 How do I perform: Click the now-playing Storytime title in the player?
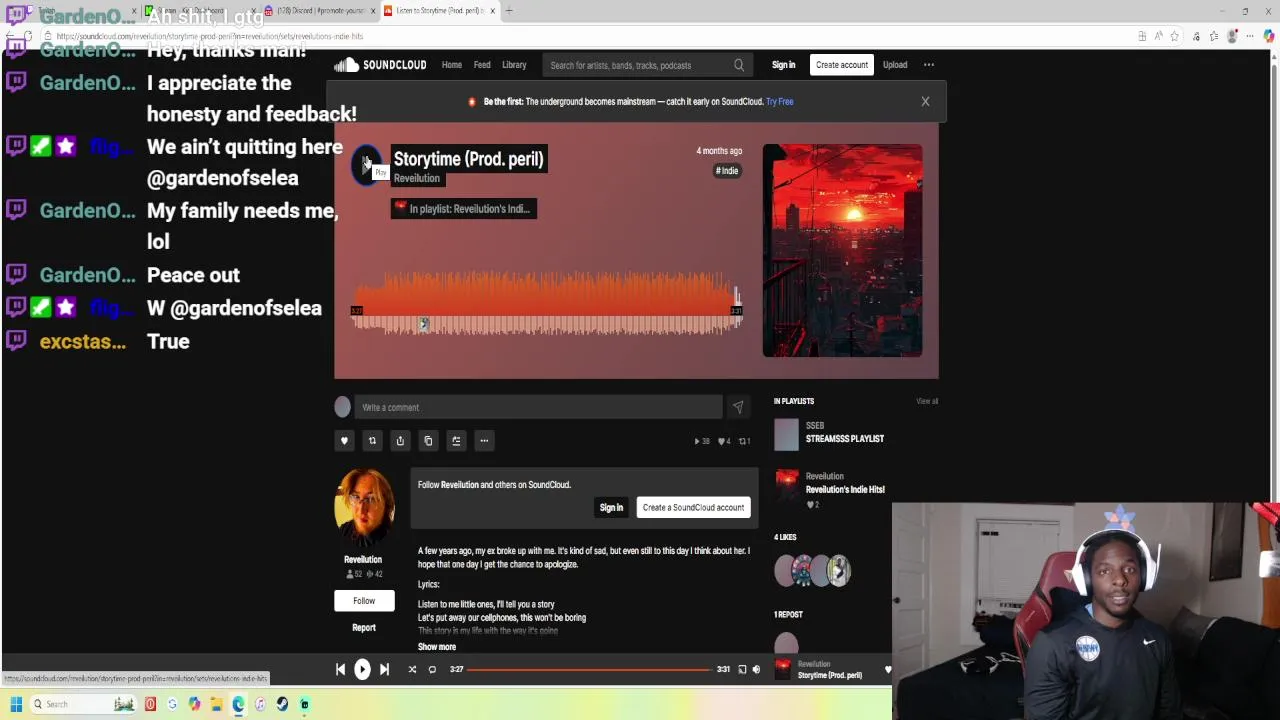tap(830, 676)
